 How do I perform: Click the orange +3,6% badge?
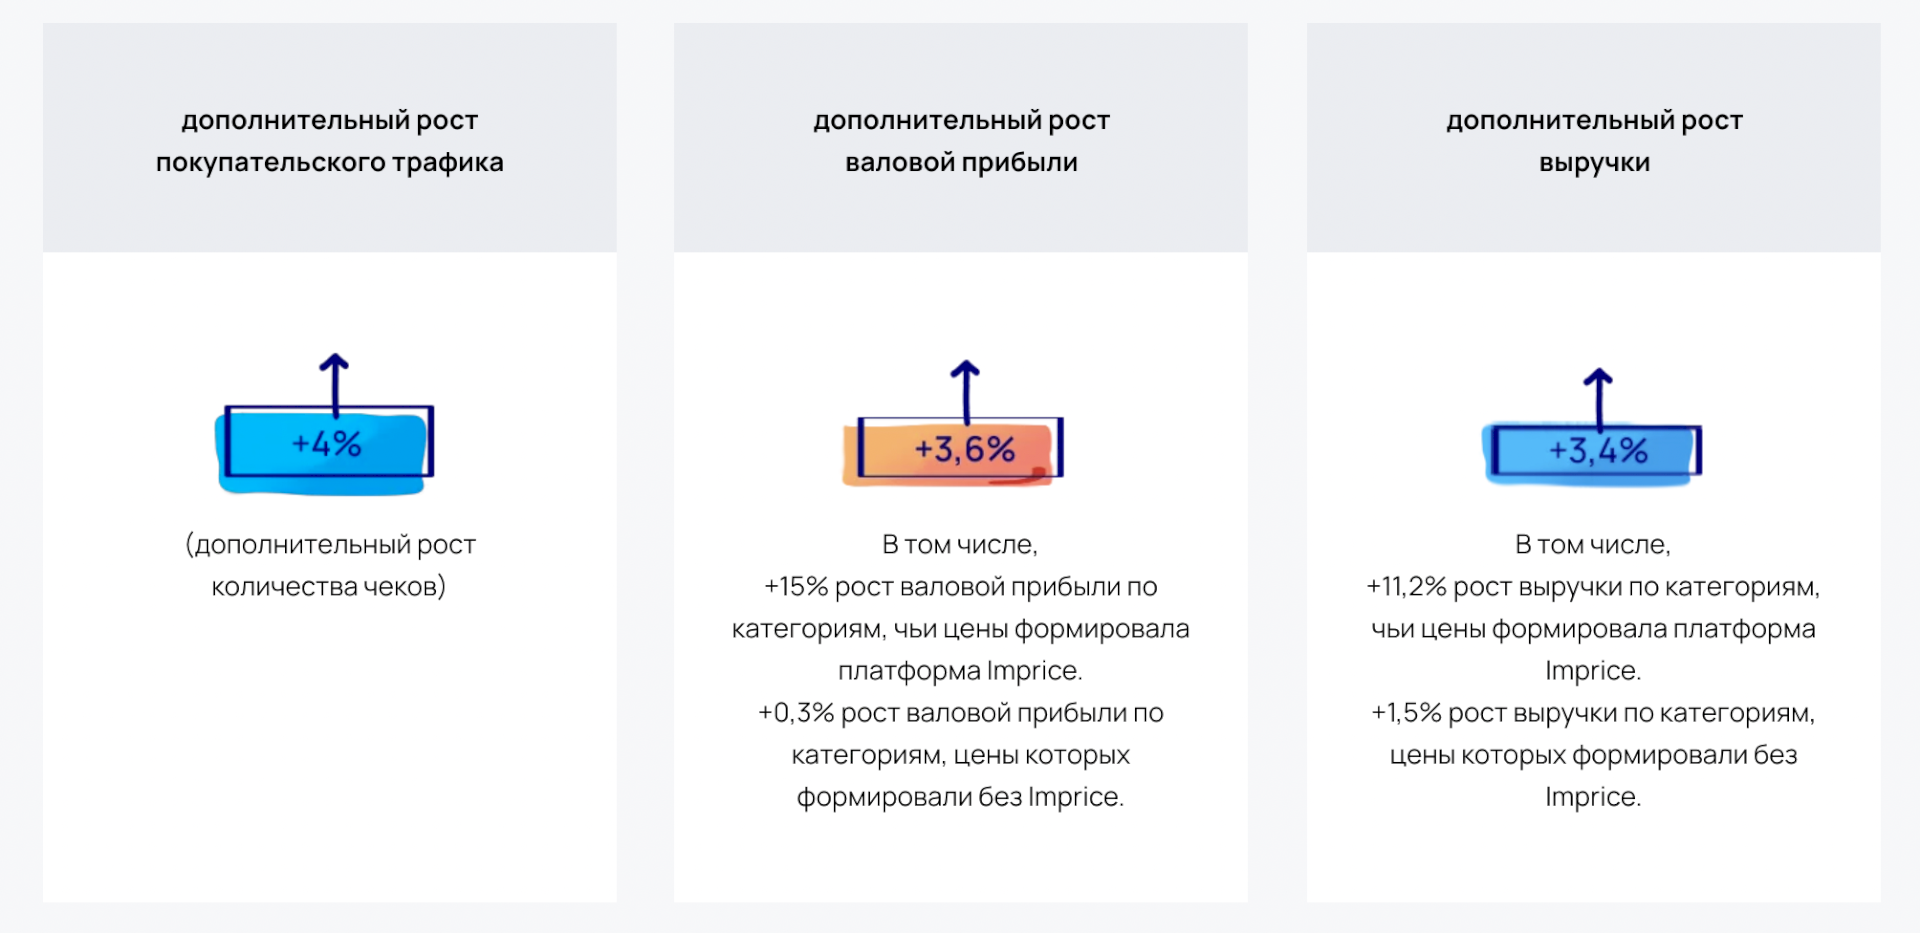[x=953, y=451]
